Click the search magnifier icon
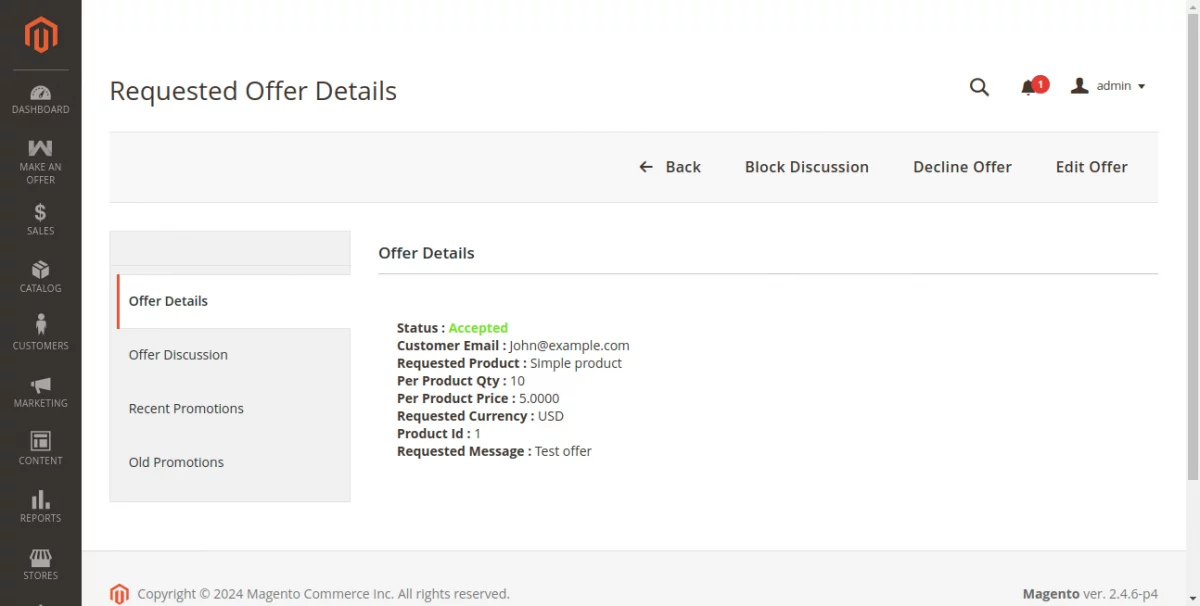1200x606 pixels. pyautogui.click(x=979, y=87)
